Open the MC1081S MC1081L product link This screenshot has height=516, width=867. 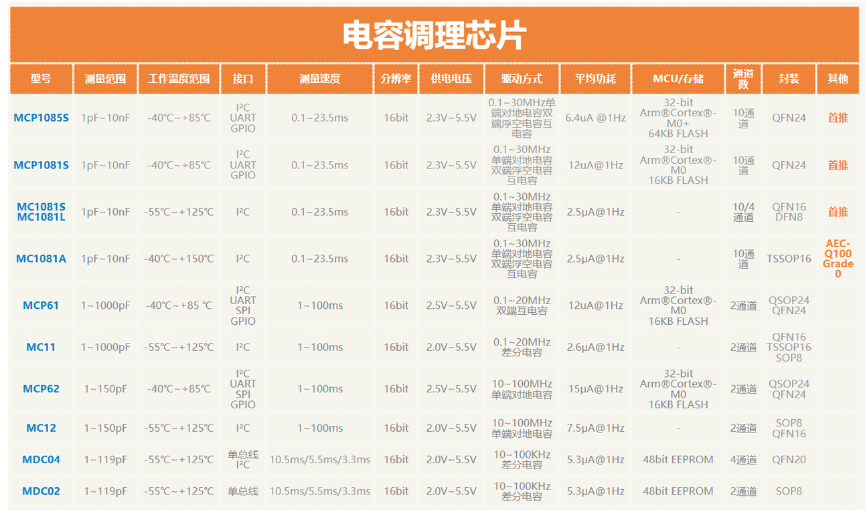(41, 212)
